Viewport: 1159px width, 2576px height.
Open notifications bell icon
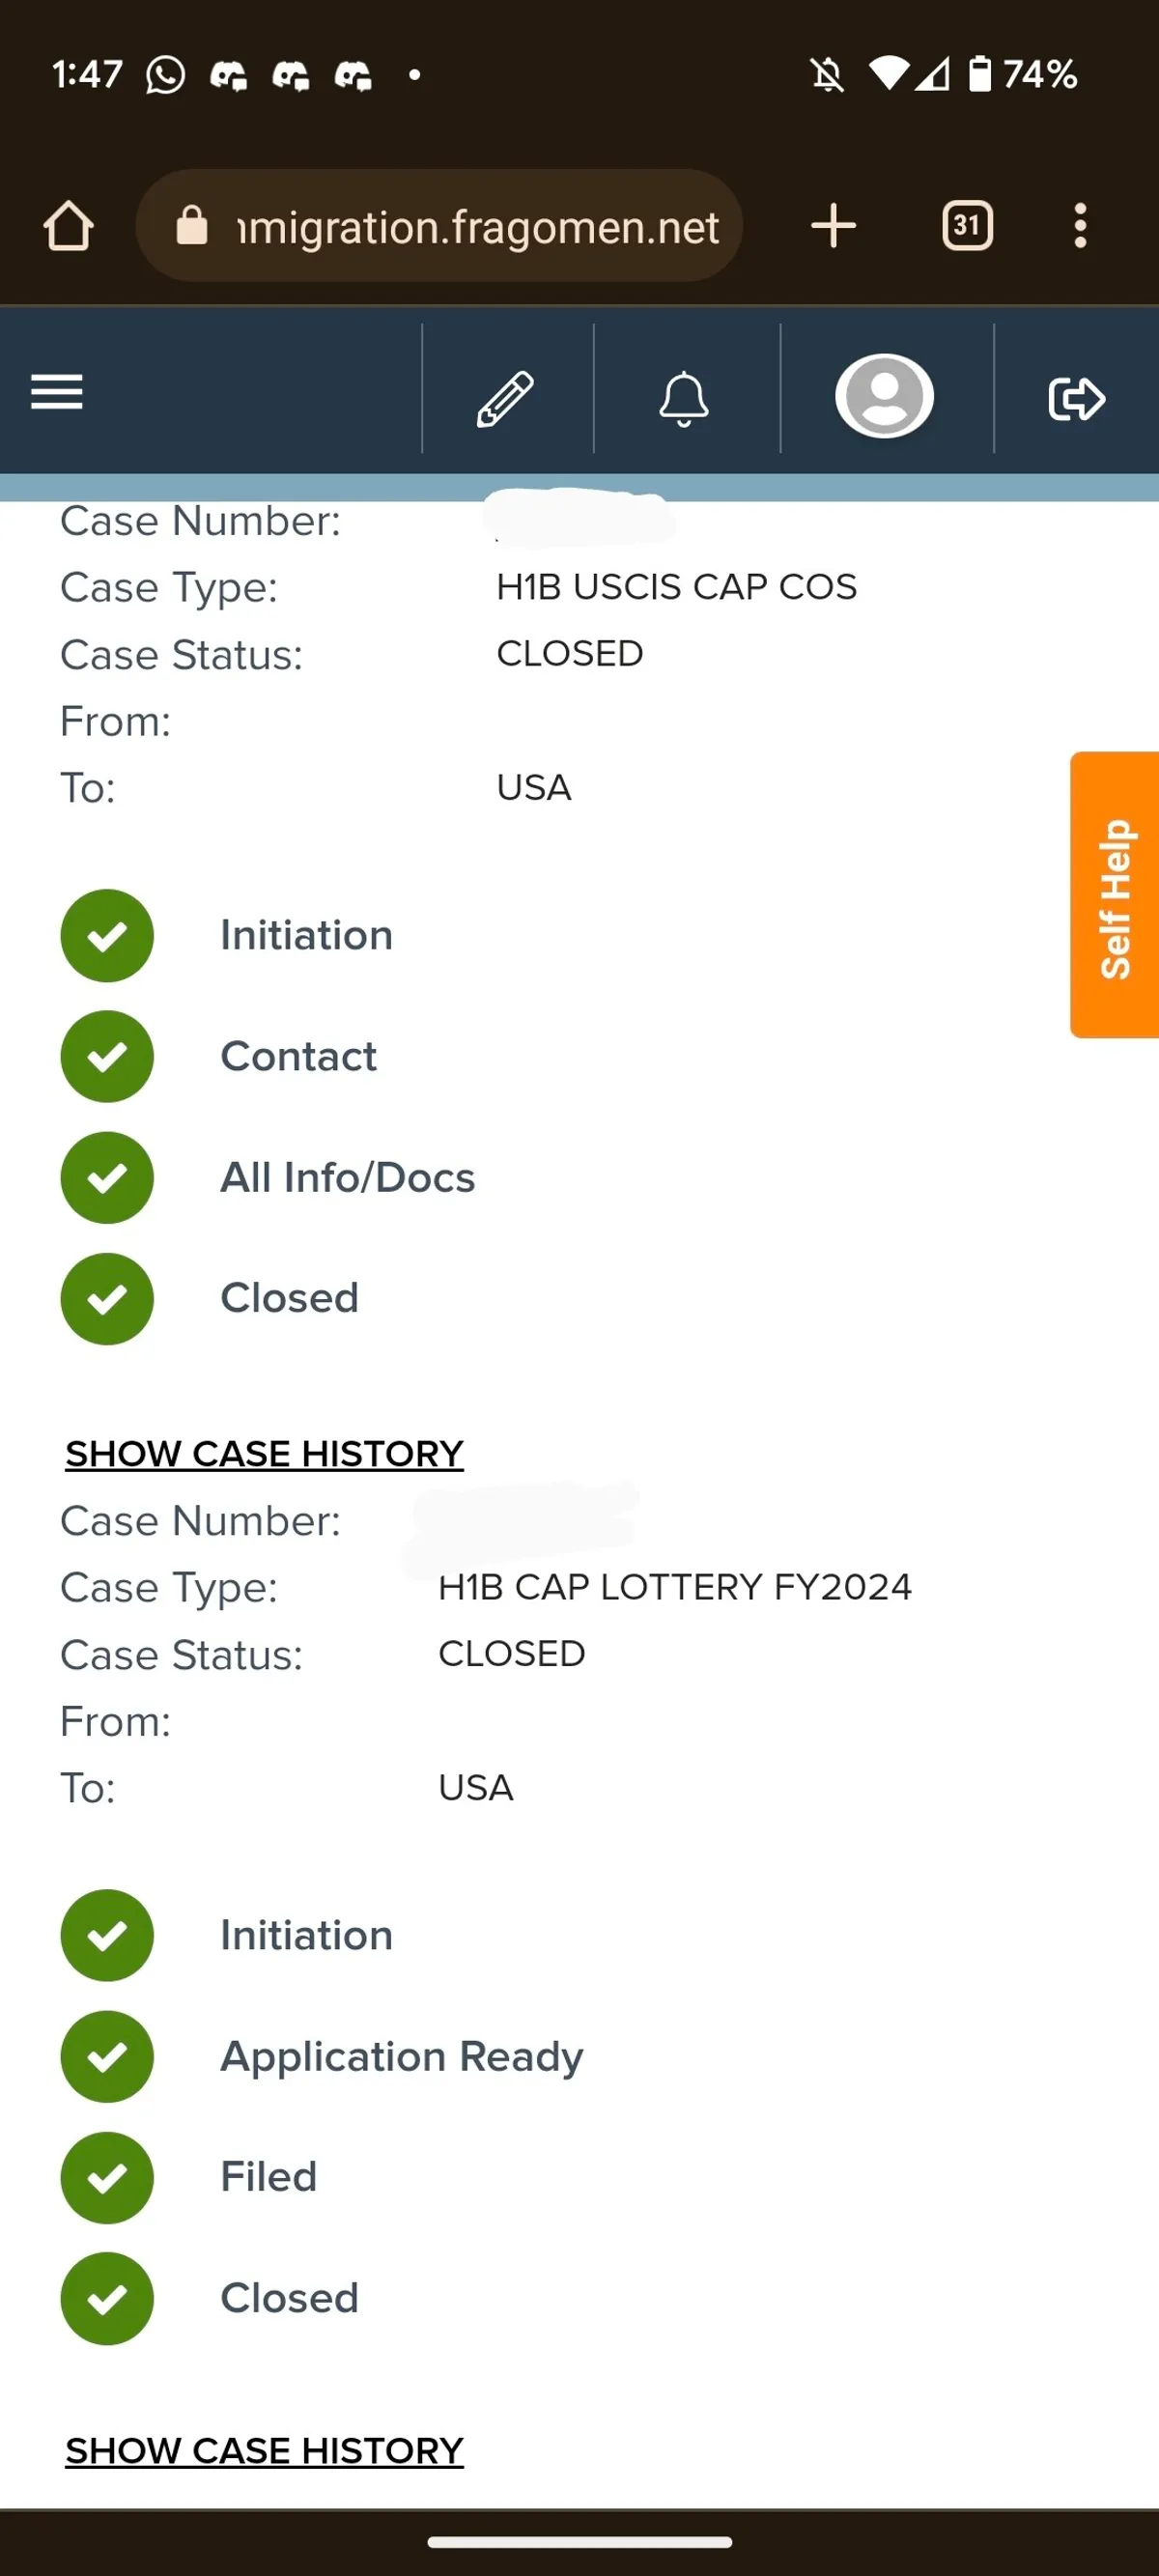(684, 398)
